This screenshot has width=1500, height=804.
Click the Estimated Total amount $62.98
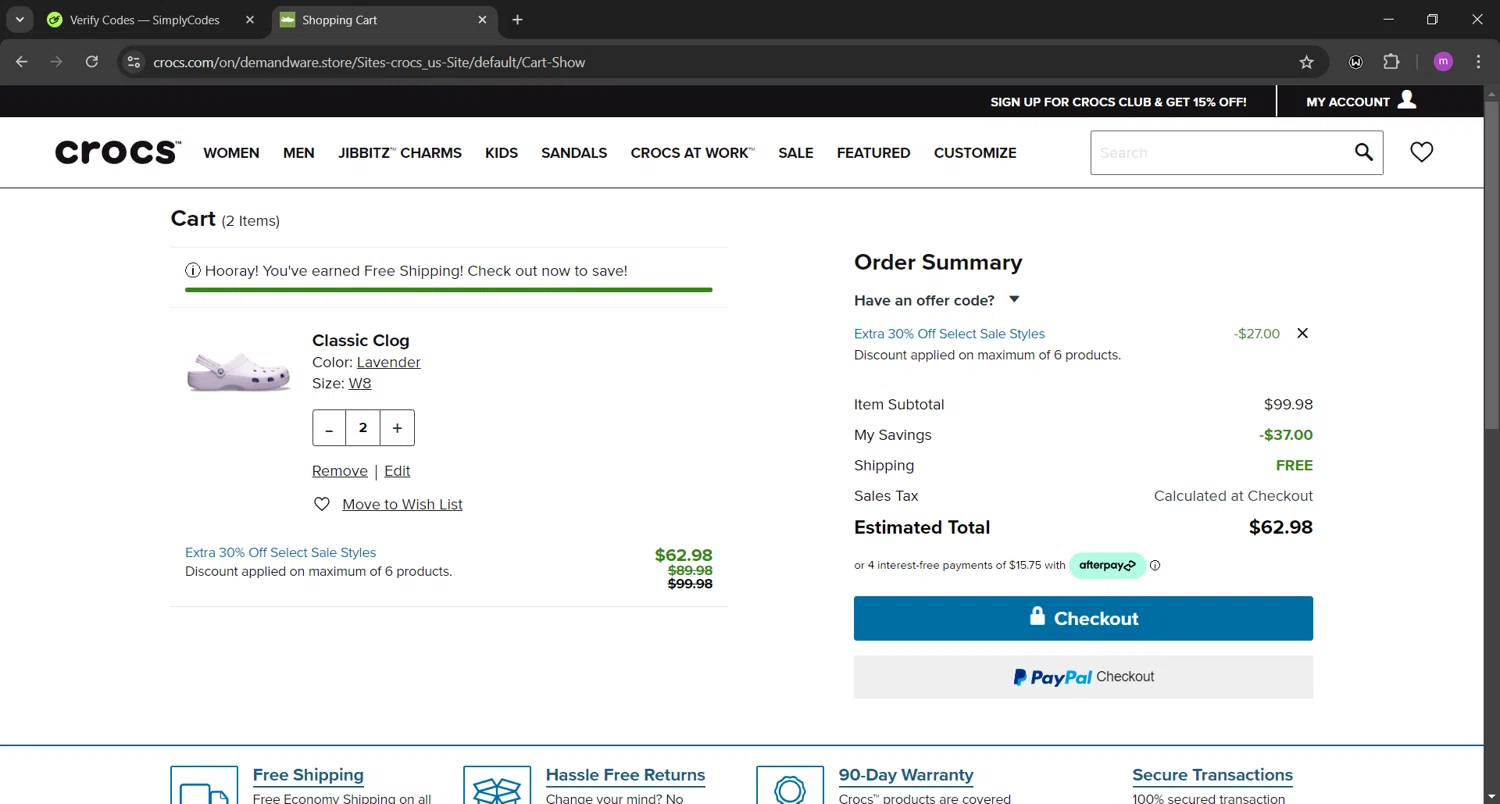pos(1280,528)
